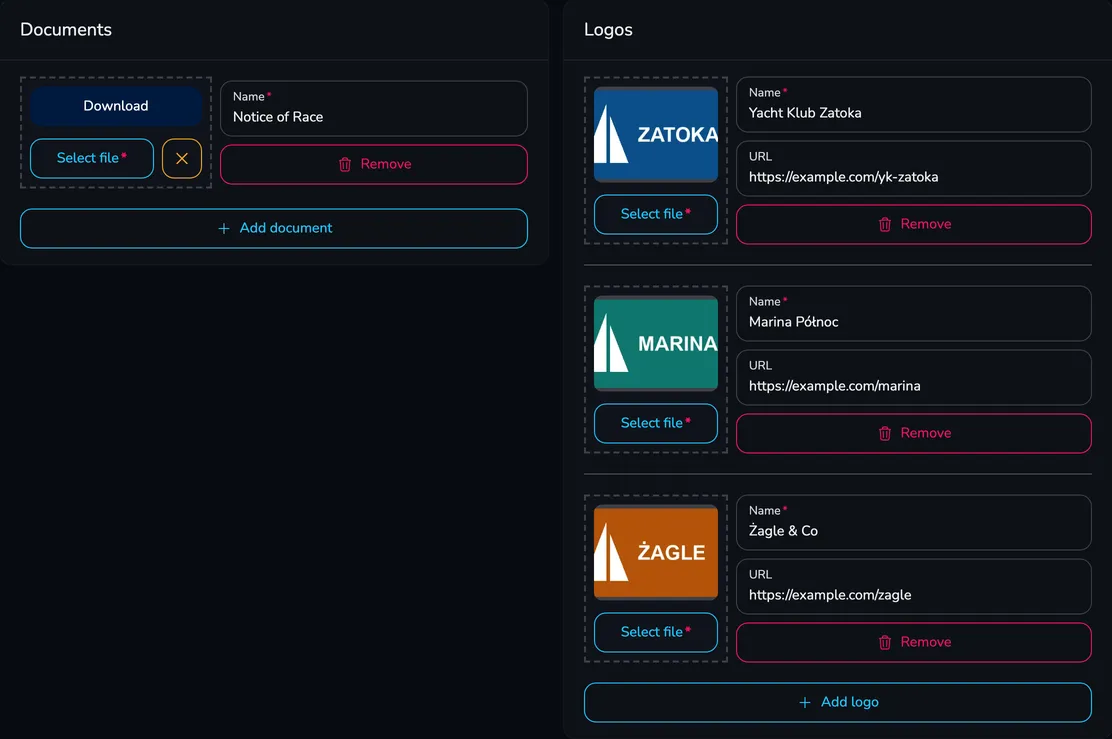Screen dimensions: 1112x739
Task: Select file for the Zatoka logo
Action: (x=655, y=214)
